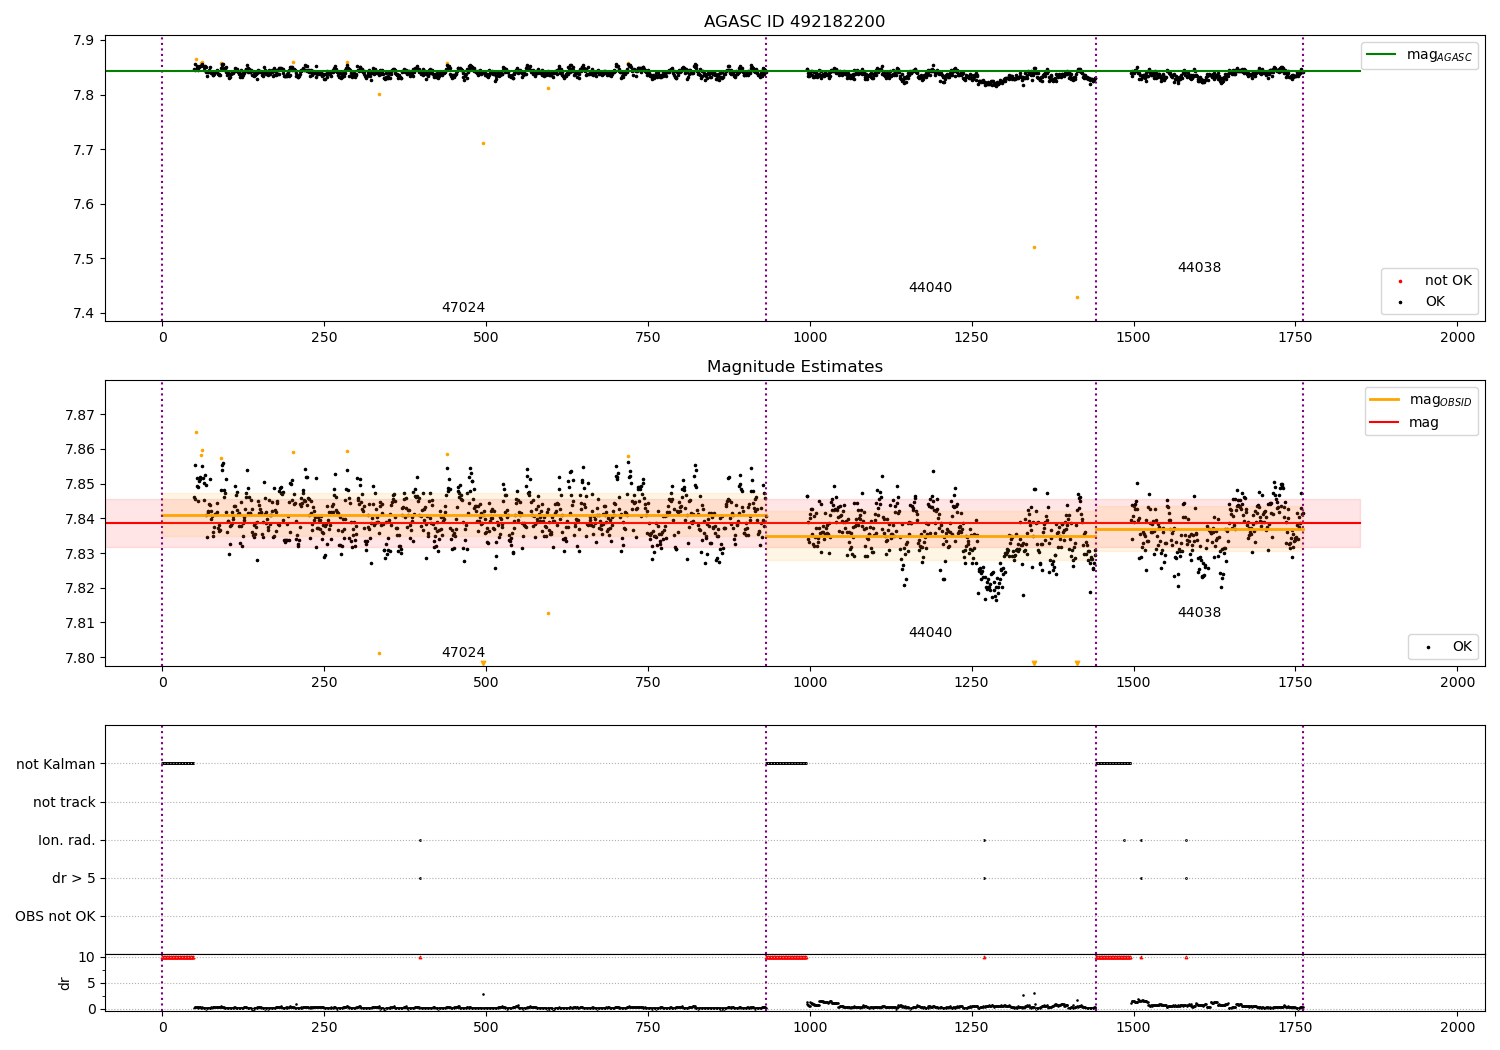This screenshot has height=1050, width=1500.
Task: Click the green line sample in top legend
Action: 1382,55
